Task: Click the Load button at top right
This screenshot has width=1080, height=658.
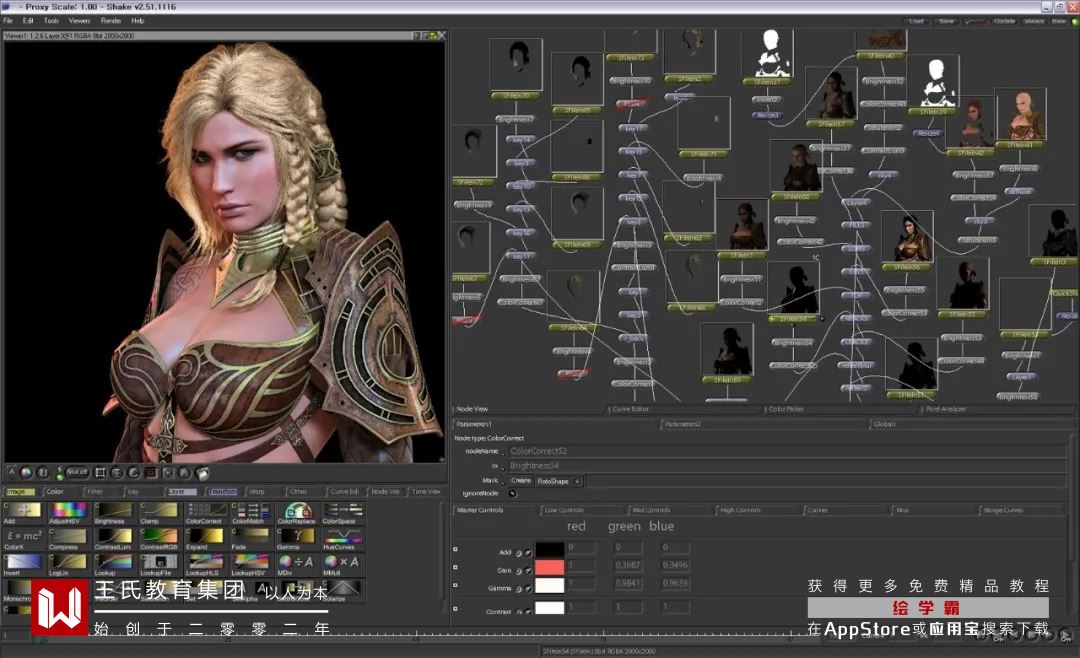Action: pos(916,21)
